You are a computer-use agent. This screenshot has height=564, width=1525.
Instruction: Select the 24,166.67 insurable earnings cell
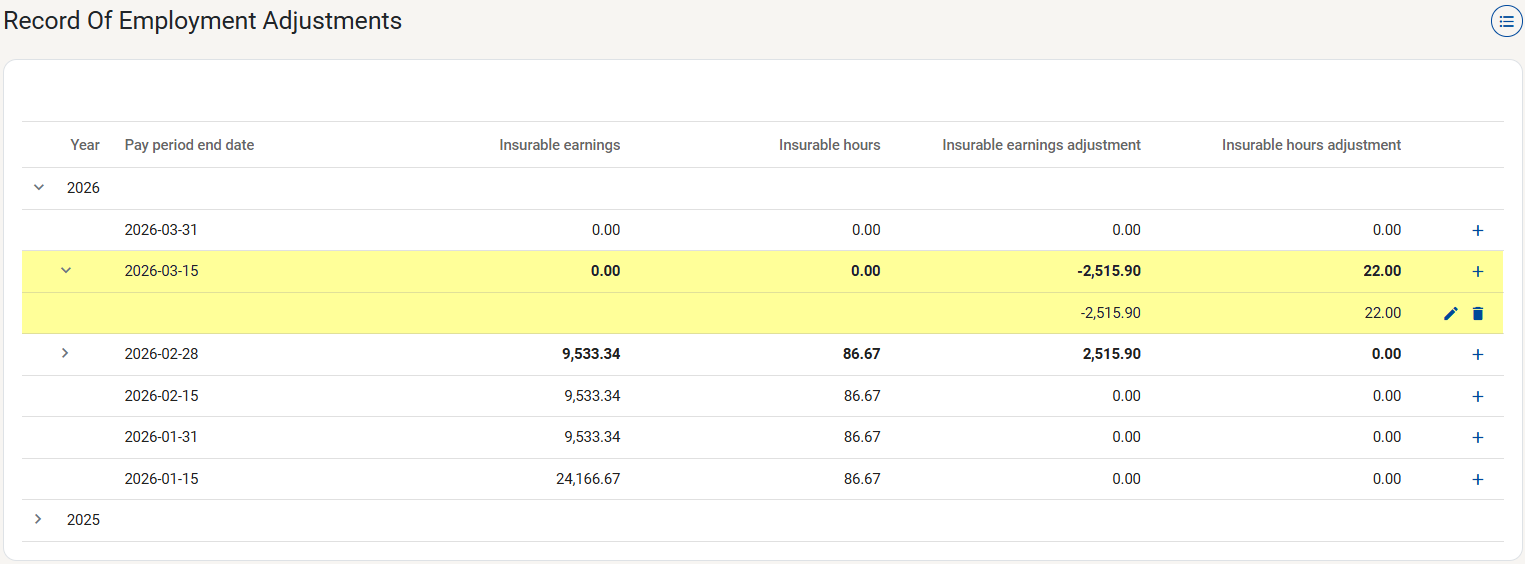(587, 479)
